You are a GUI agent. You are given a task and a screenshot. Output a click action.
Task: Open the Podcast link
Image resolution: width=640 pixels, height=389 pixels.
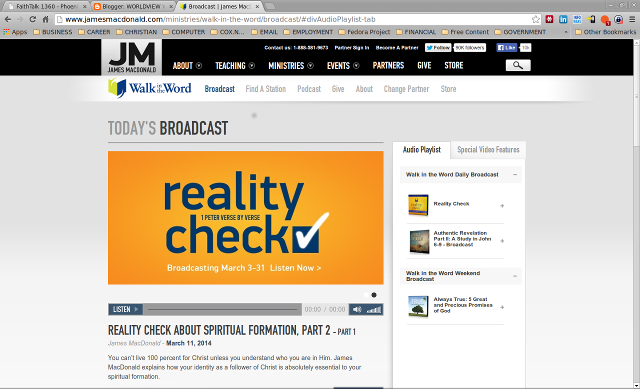click(x=309, y=89)
